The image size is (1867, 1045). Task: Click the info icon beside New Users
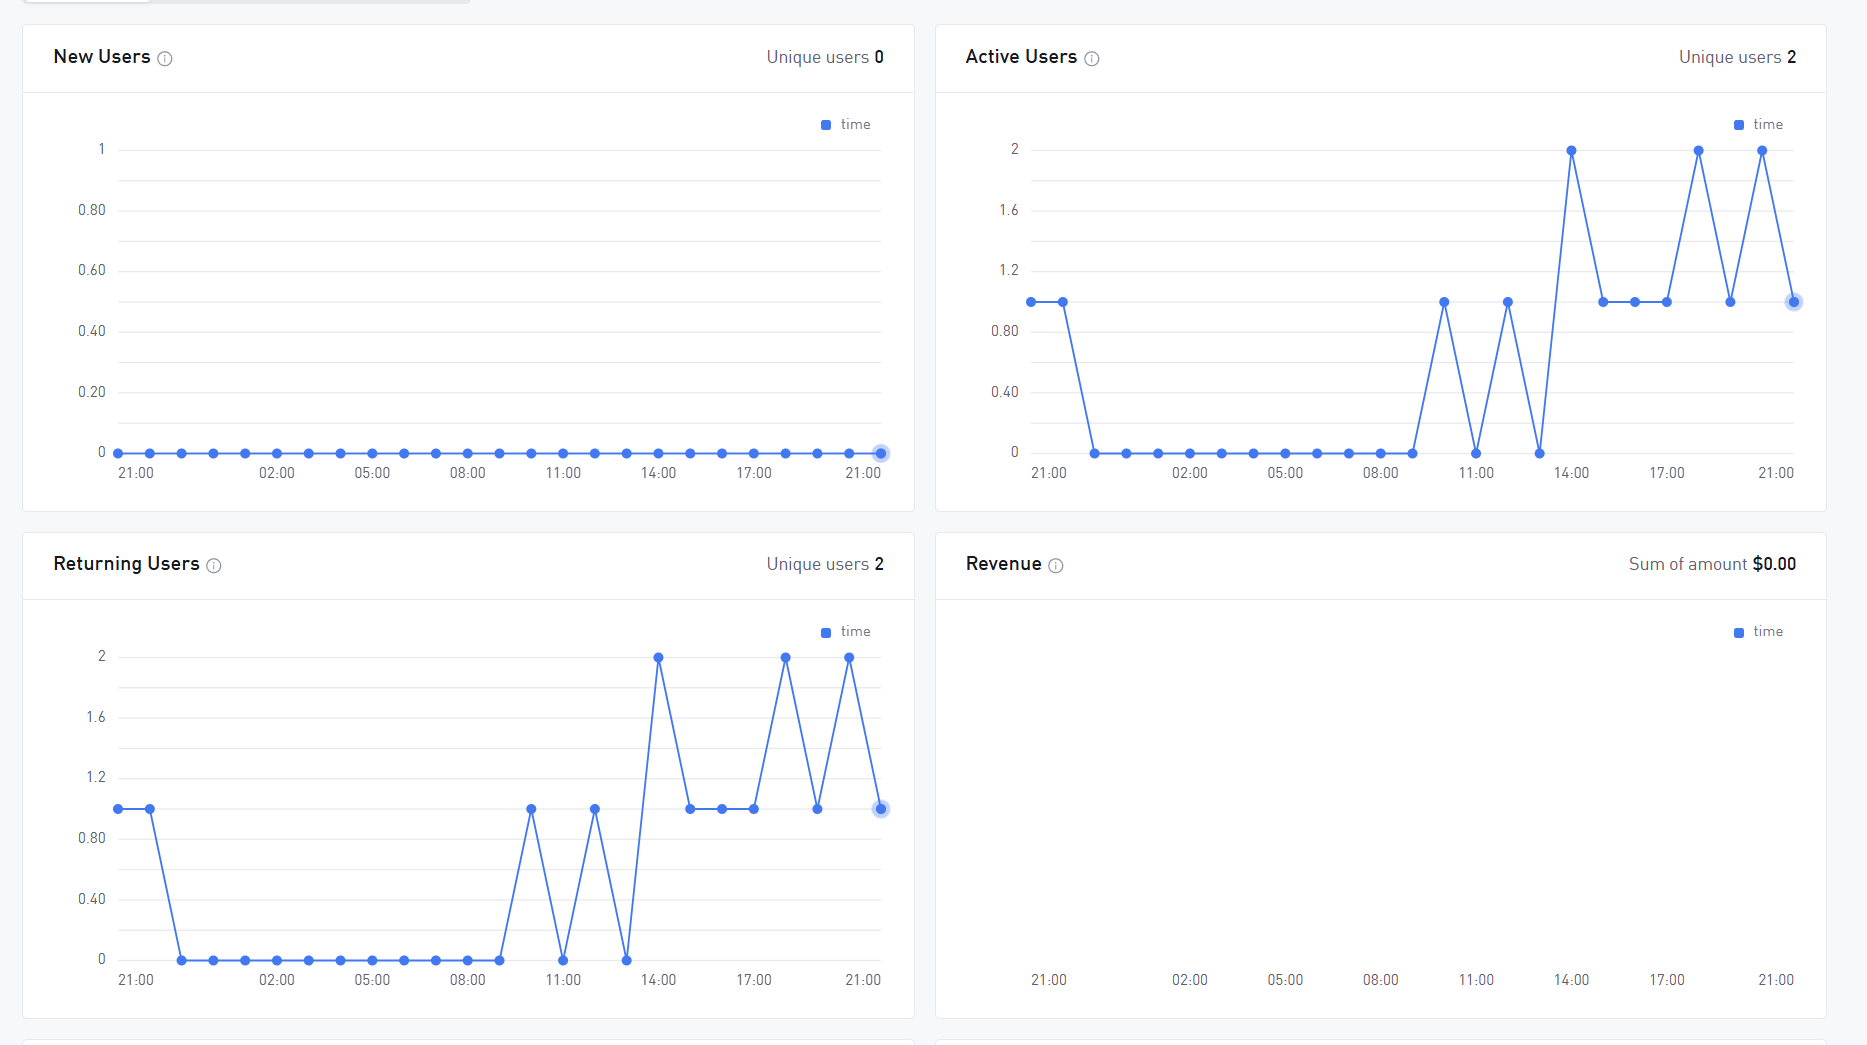(165, 59)
